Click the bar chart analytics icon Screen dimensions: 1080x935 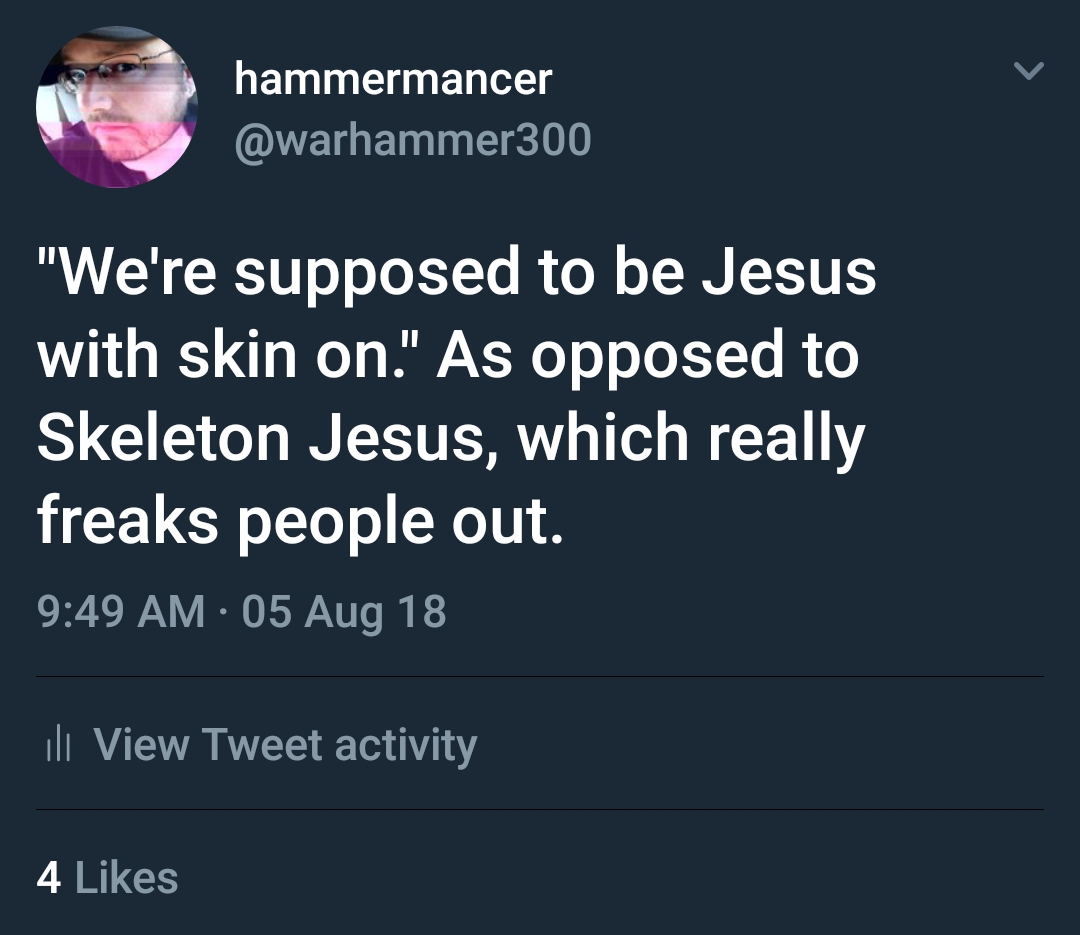(56, 745)
